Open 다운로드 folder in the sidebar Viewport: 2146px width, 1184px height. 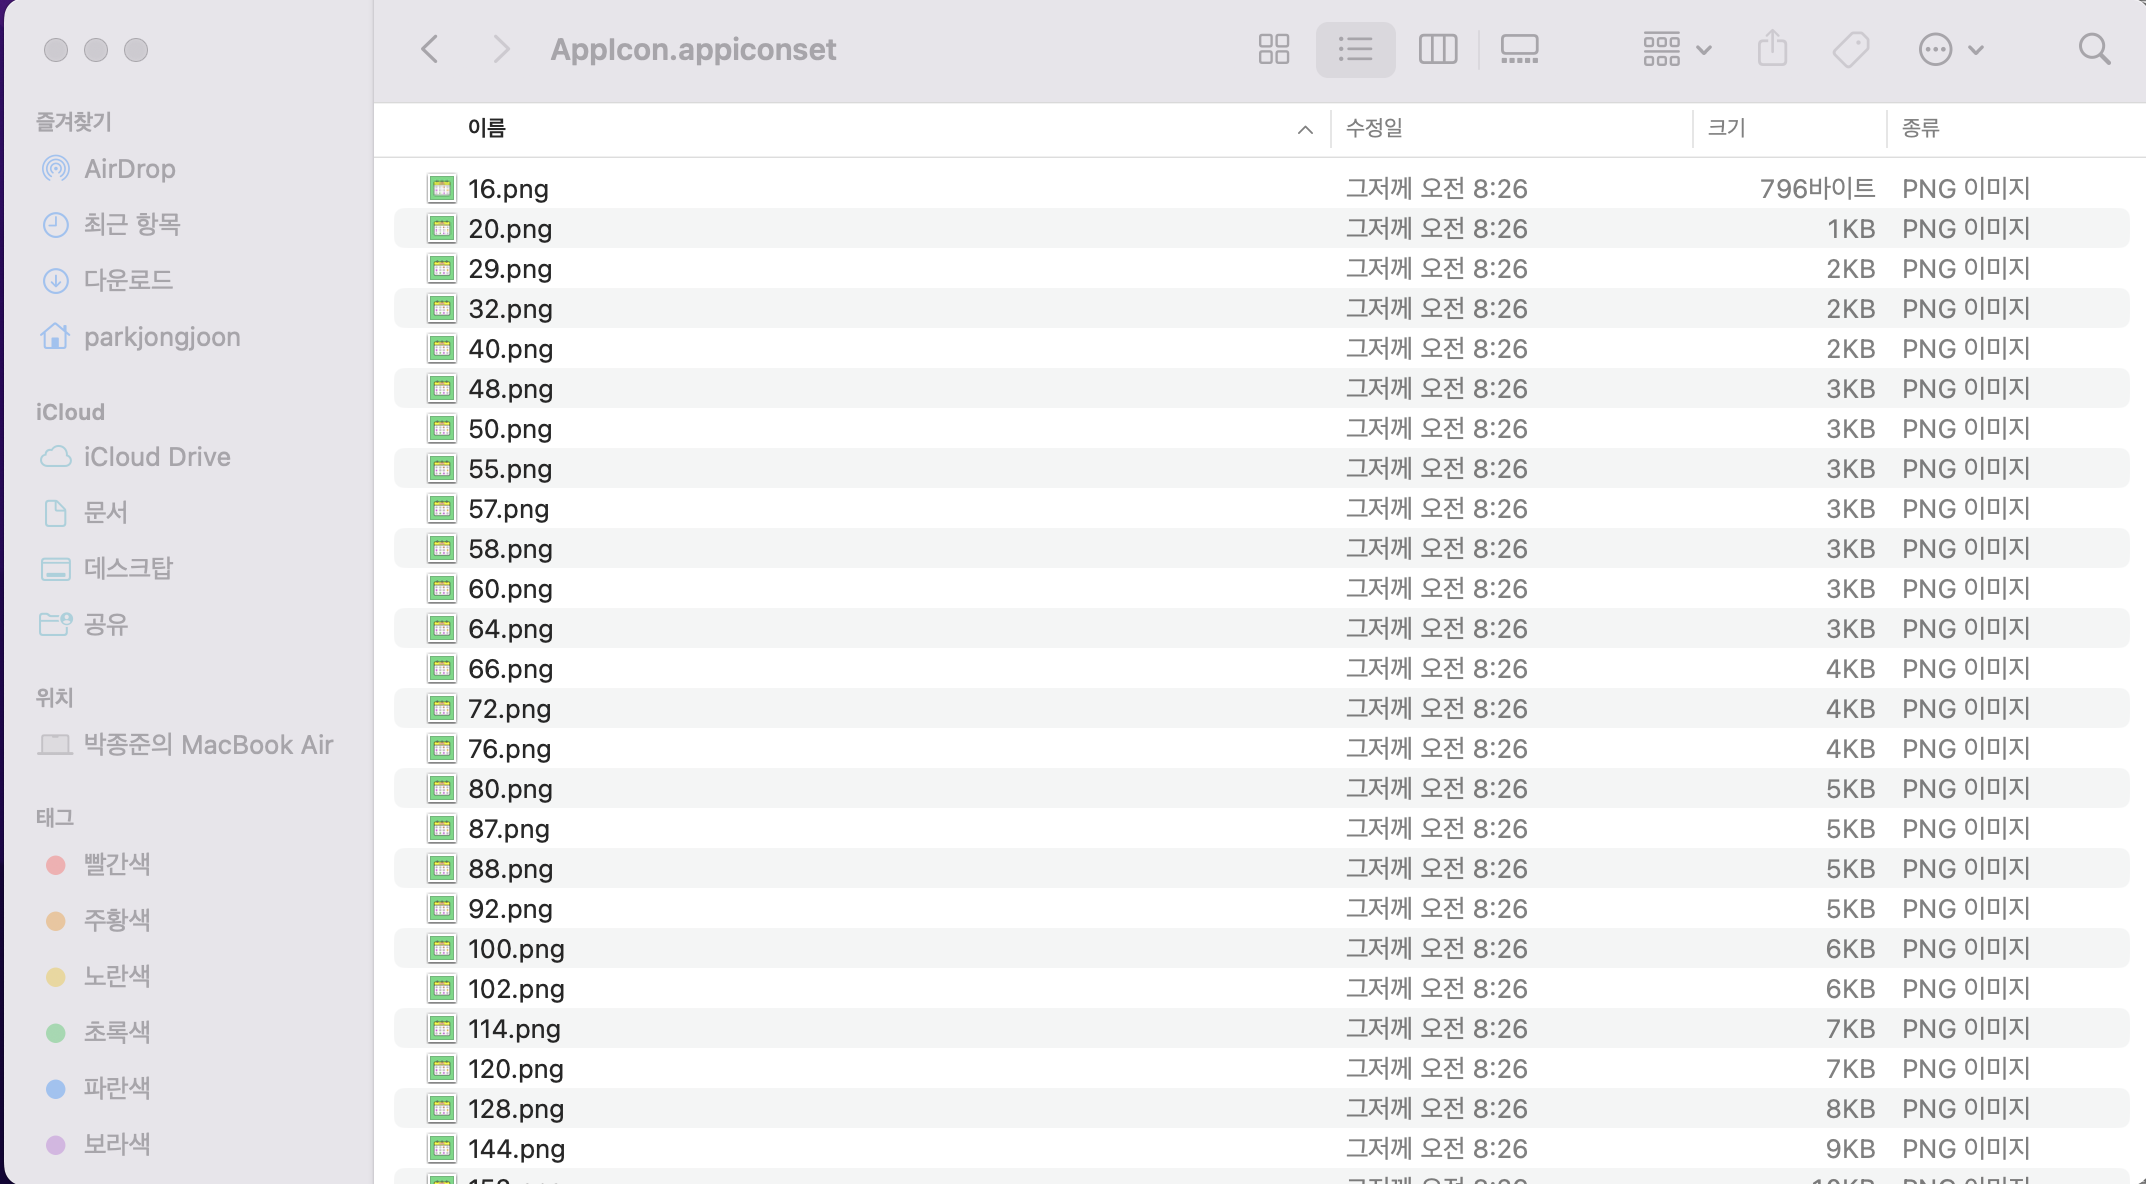click(128, 280)
